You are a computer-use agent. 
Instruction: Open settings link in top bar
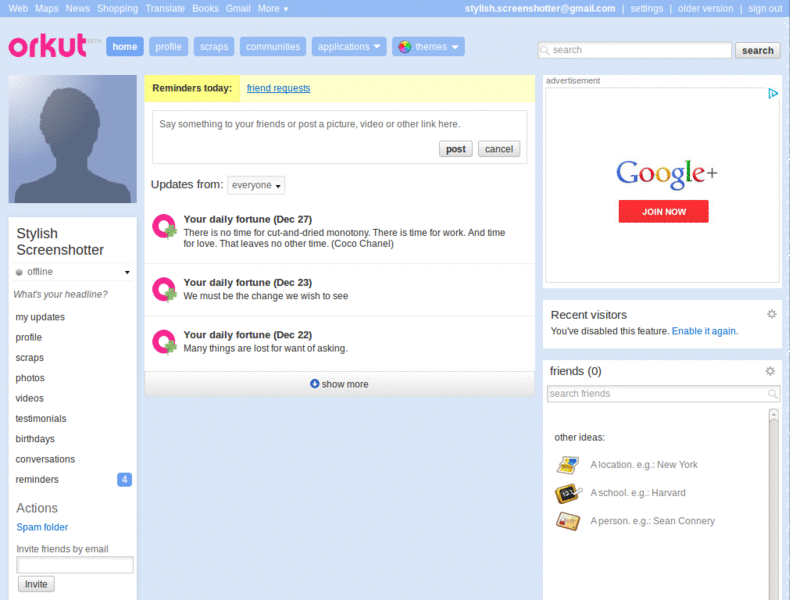[x=646, y=9]
